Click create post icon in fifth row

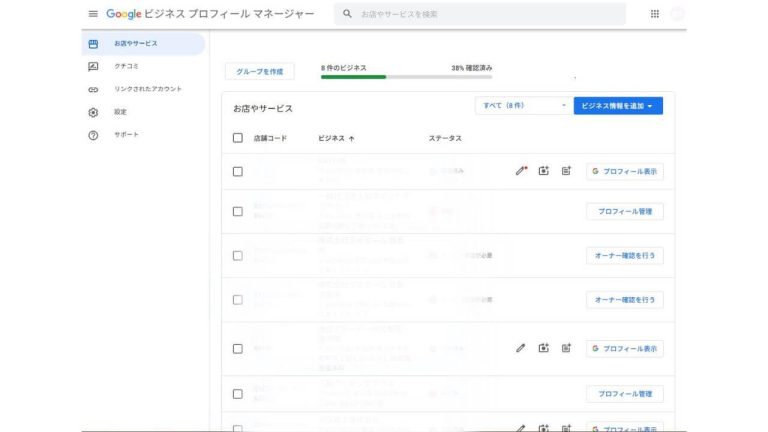point(566,348)
